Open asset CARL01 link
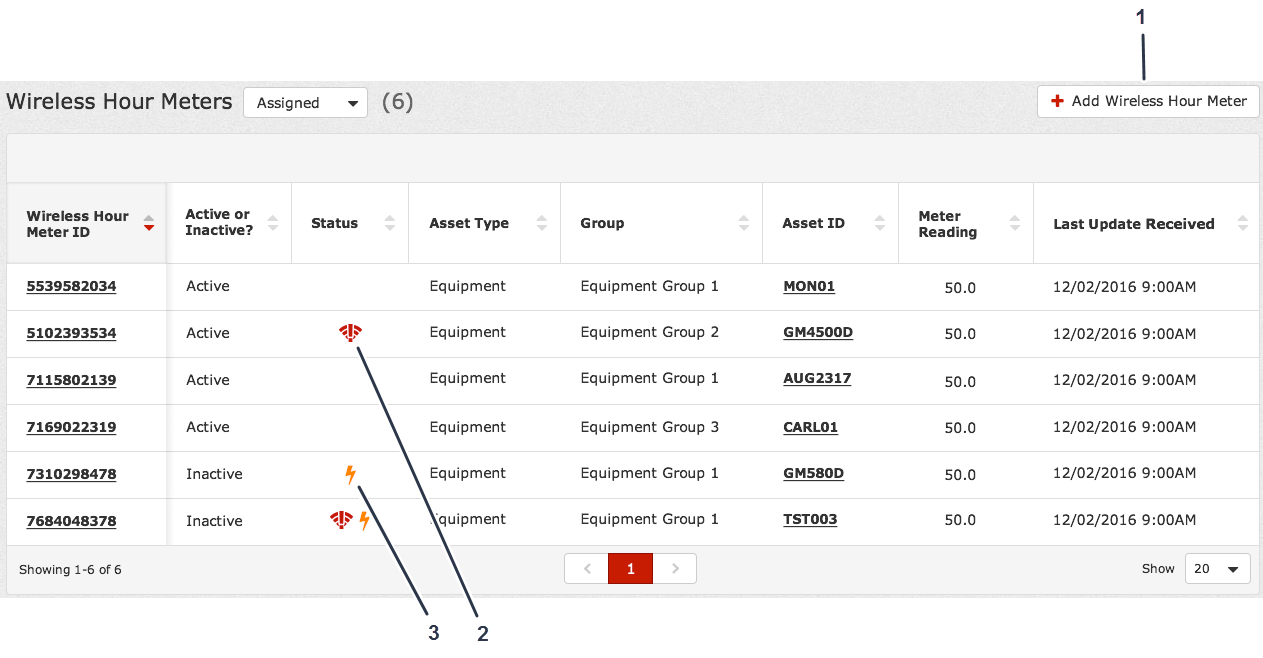The image size is (1263, 658). [x=810, y=427]
